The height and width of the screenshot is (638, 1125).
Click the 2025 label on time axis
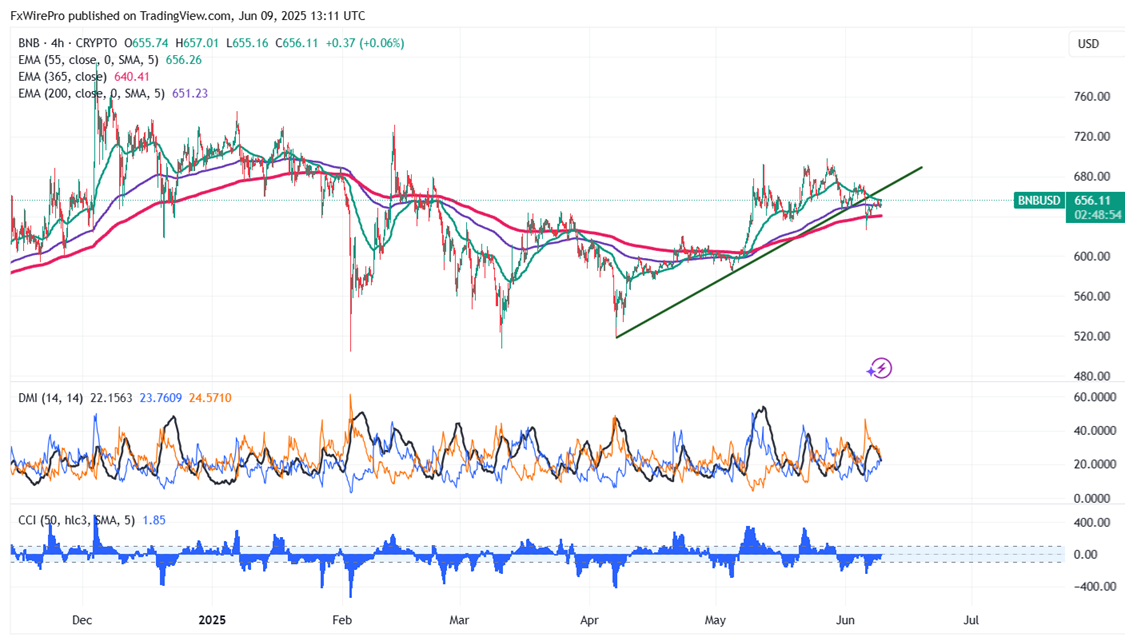point(212,620)
